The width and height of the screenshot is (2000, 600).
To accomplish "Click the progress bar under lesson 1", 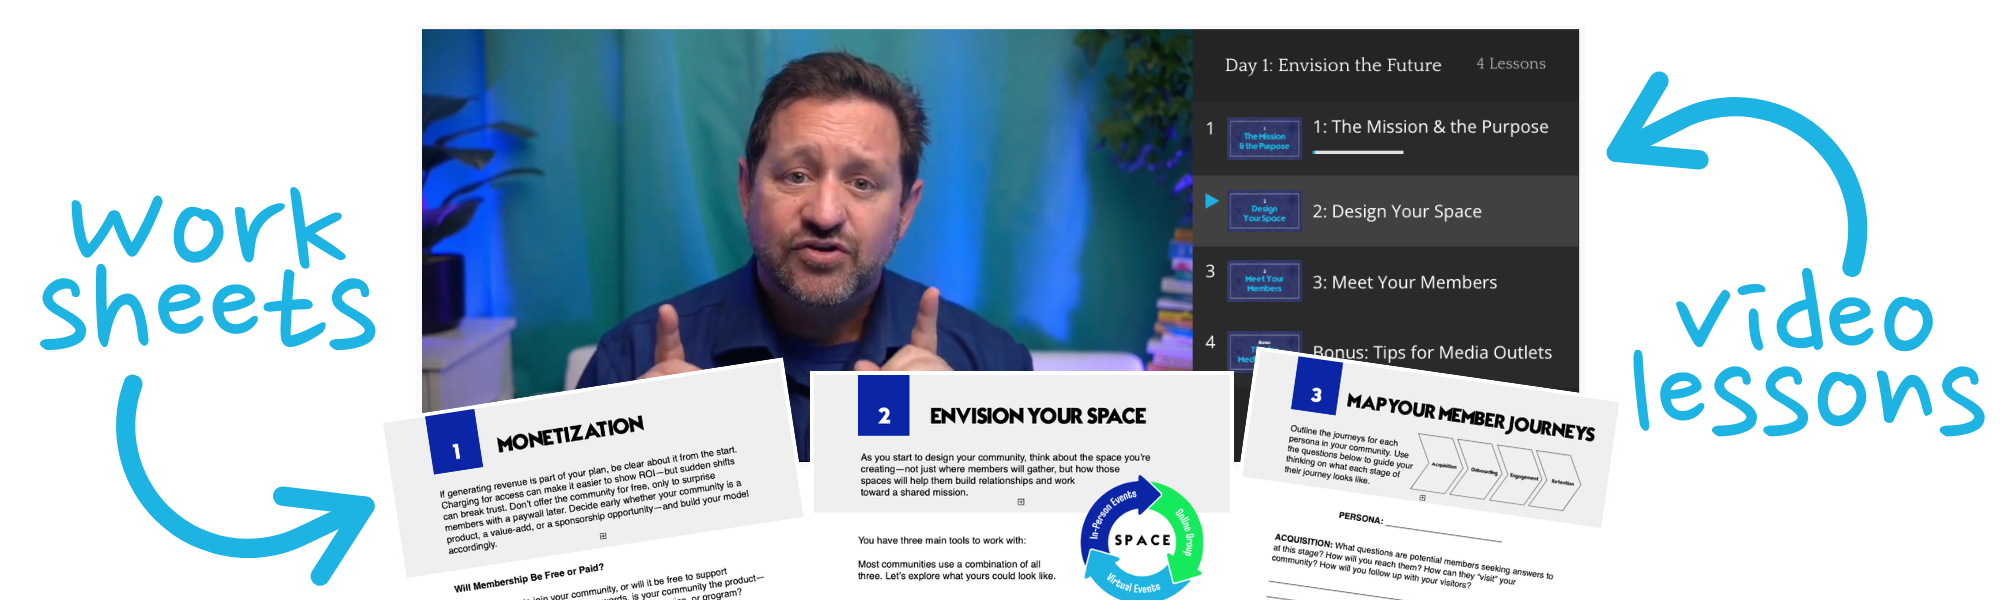I will pos(1358,152).
